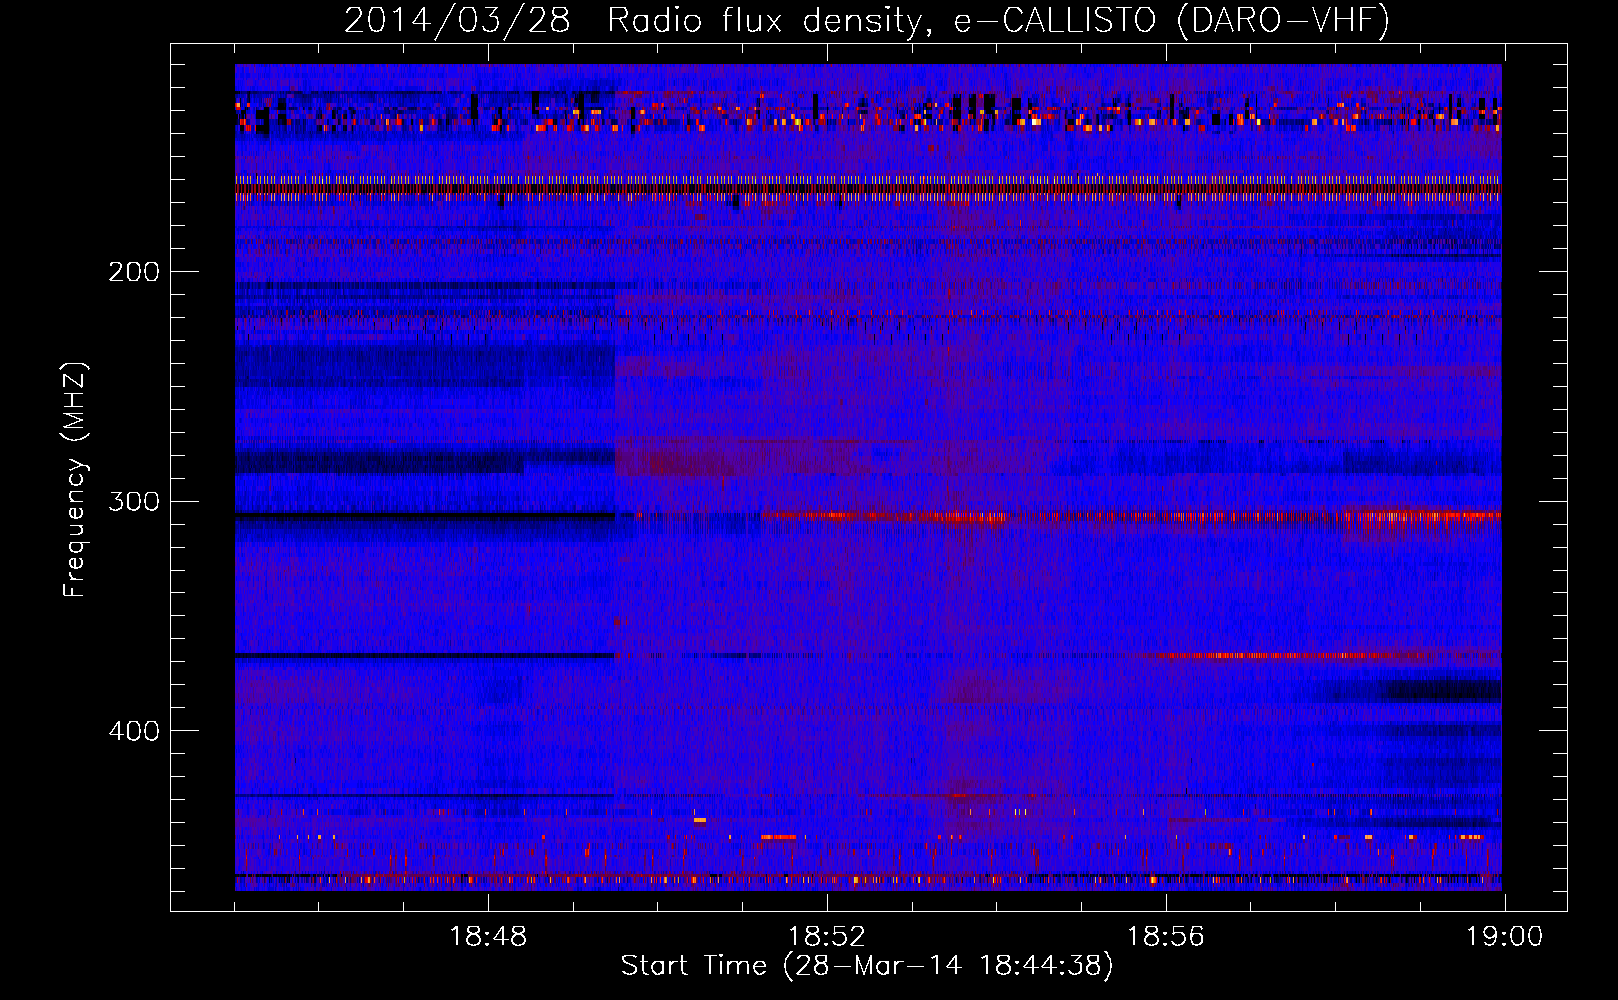Viewport: 1618px width, 1000px height.
Task: Click the 18:48 time tick label
Action: tap(488, 937)
